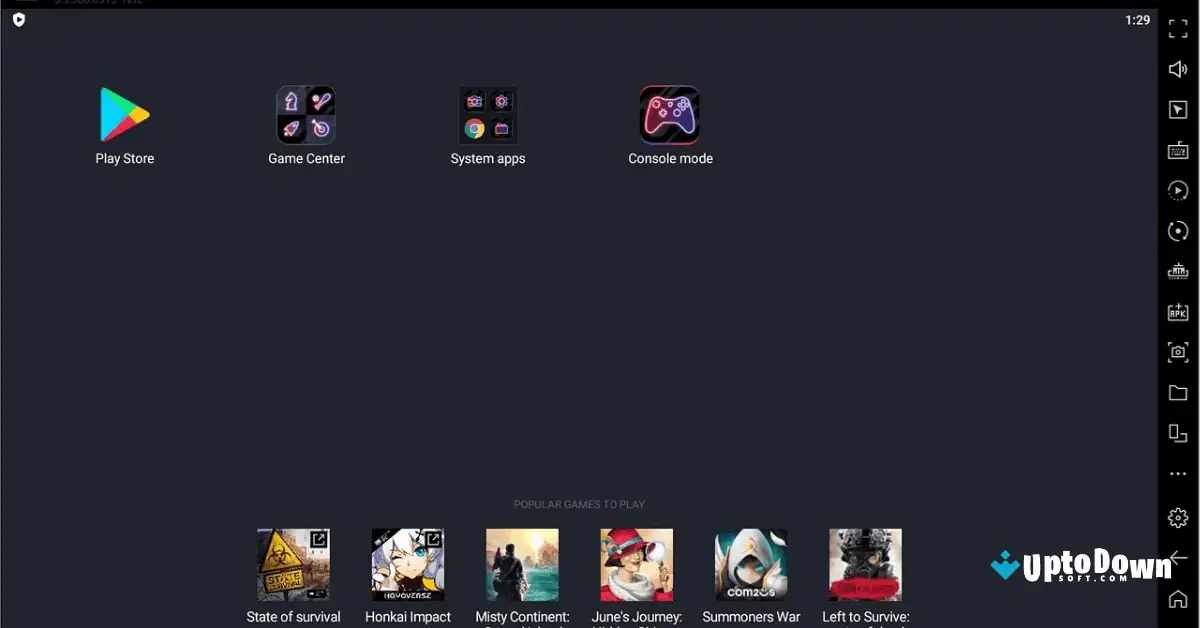Open the shared folder
The width and height of the screenshot is (1200, 628).
point(1178,392)
